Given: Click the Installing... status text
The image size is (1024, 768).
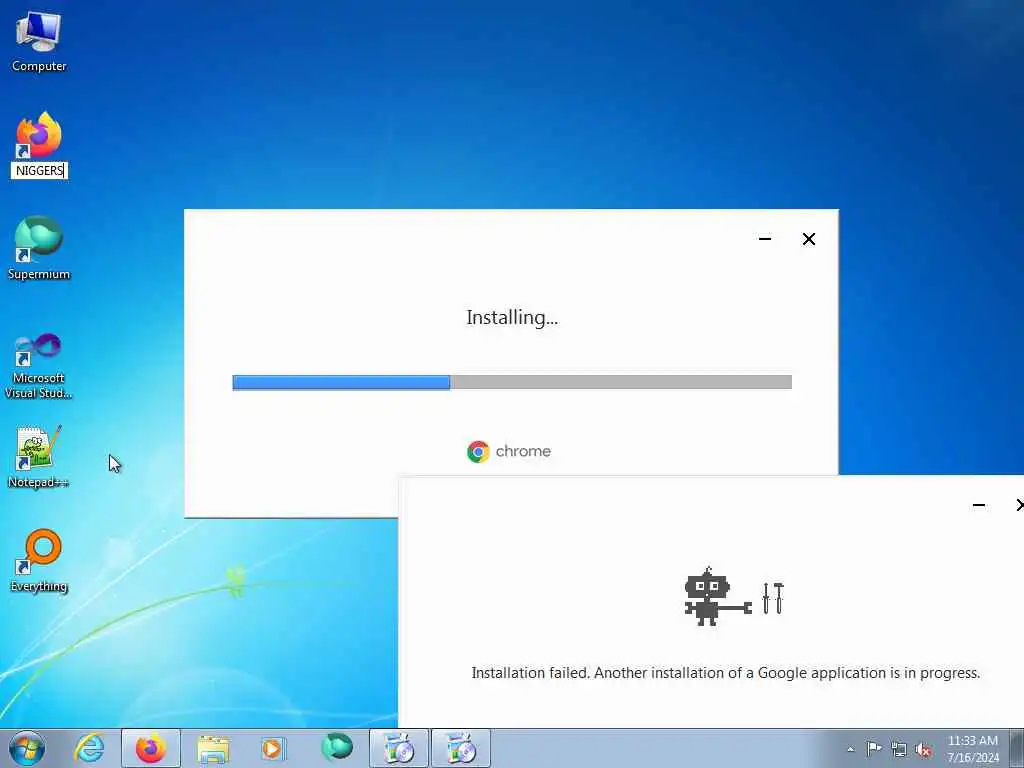Looking at the screenshot, I should coord(512,317).
